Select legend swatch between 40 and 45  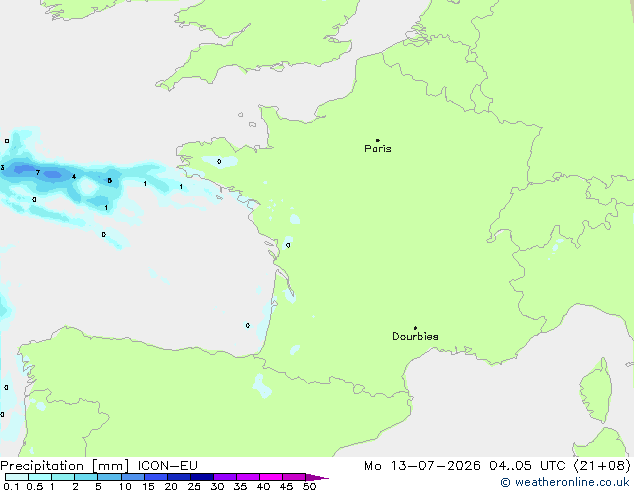coord(271,477)
